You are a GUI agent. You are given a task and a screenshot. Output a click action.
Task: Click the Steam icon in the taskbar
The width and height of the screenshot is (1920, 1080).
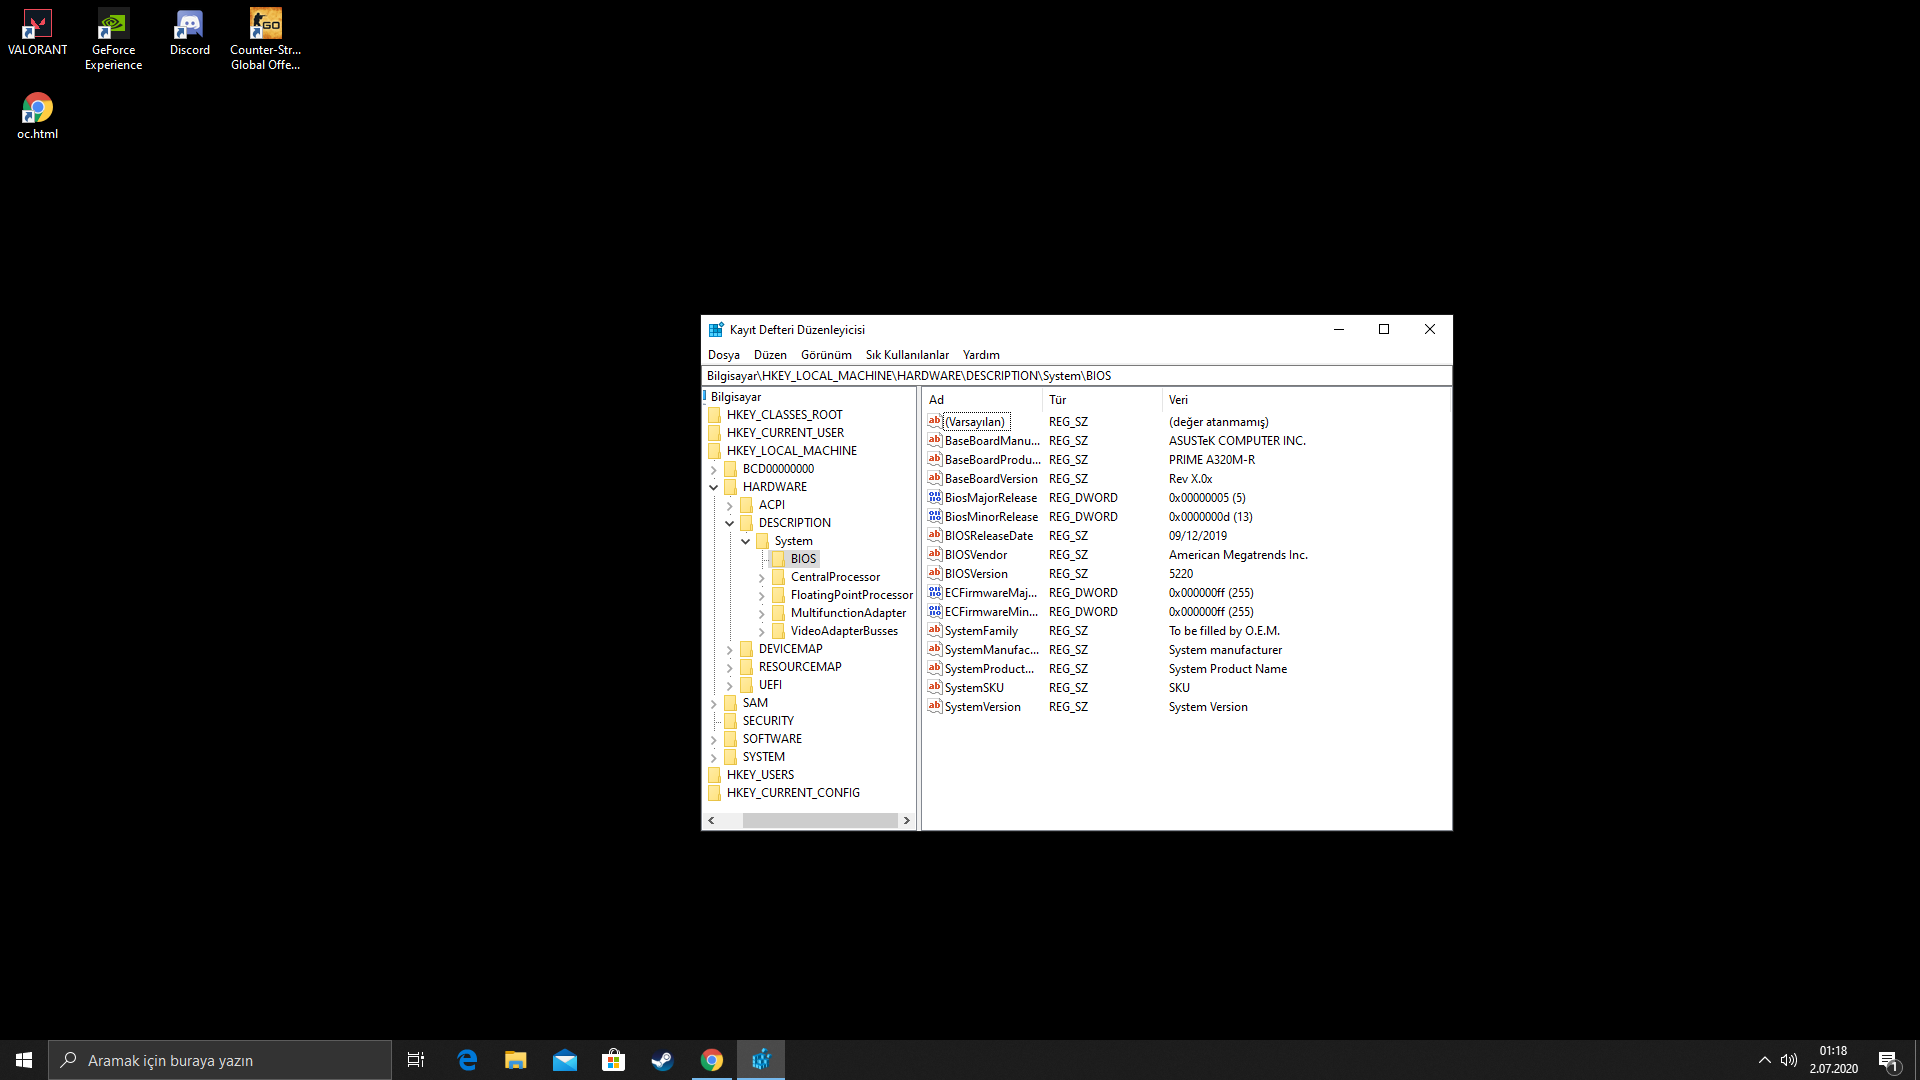coord(662,1060)
